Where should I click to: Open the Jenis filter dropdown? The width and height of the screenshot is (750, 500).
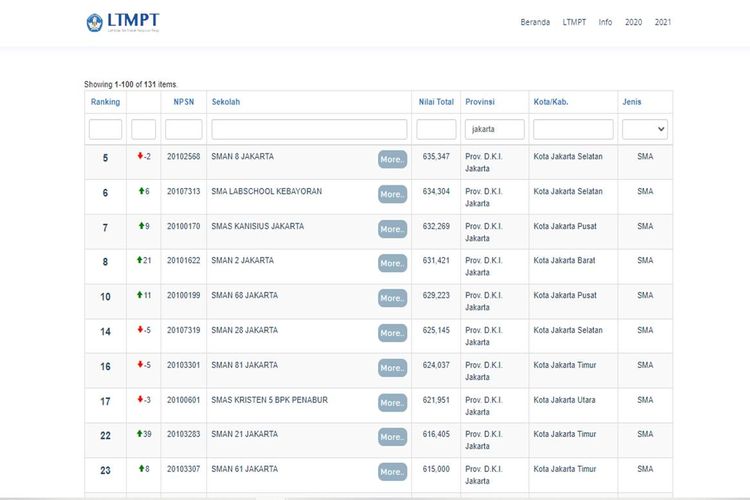pyautogui.click(x=645, y=129)
